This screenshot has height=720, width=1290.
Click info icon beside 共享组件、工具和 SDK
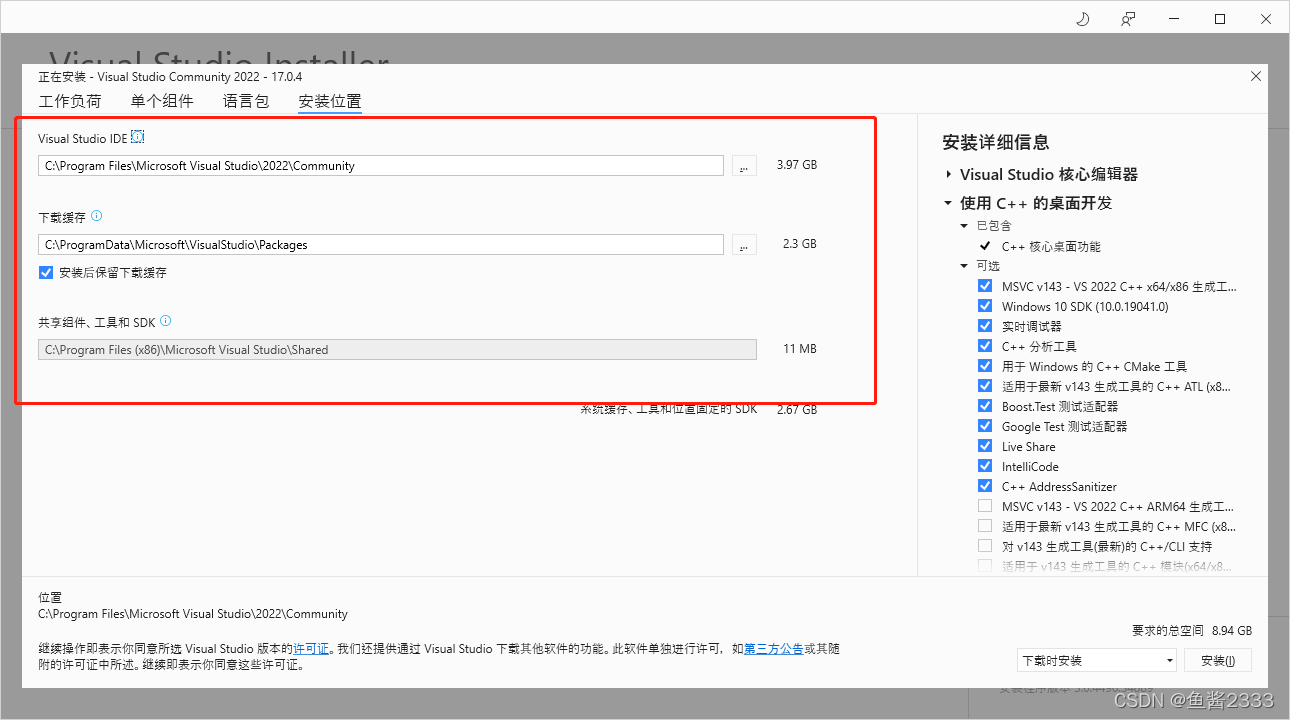166,321
